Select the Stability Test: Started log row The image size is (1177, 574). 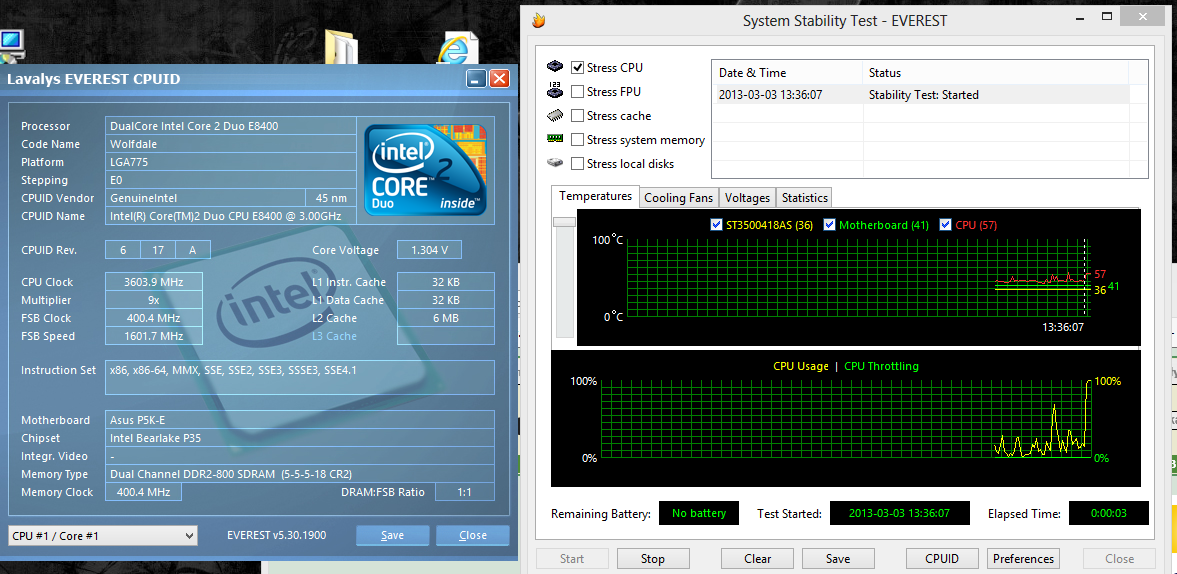(920, 95)
